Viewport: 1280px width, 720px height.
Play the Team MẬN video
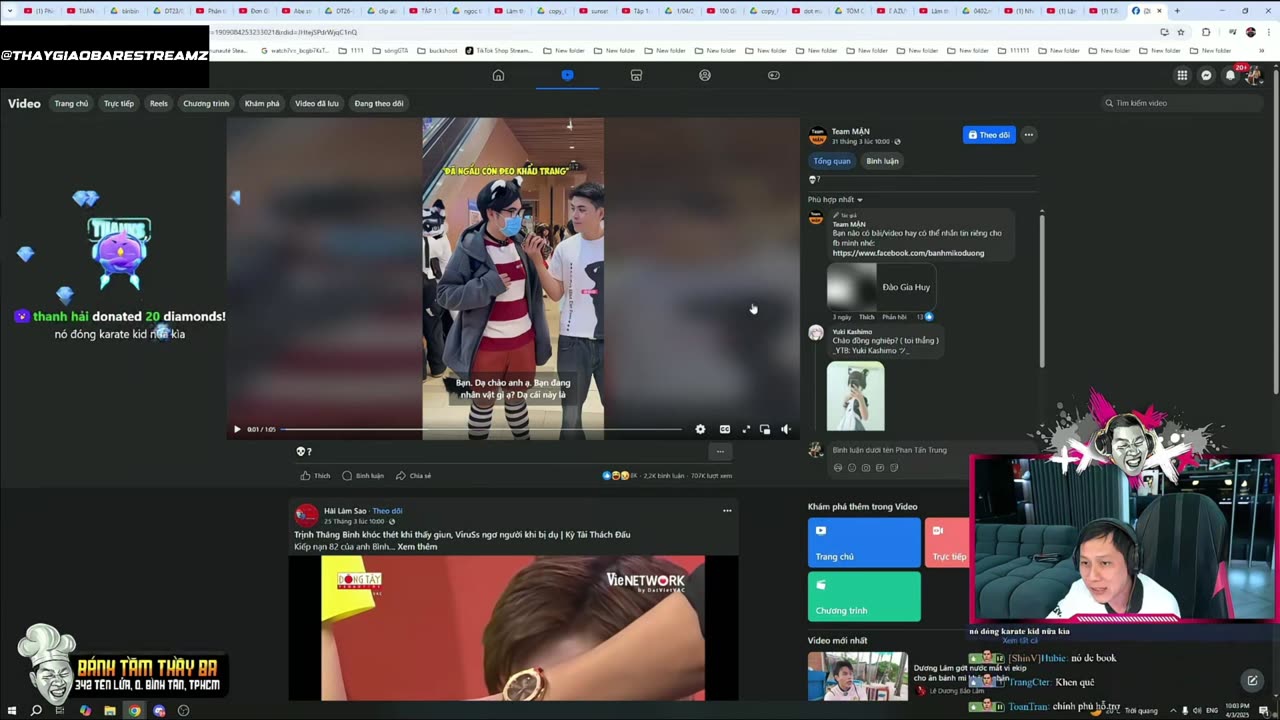pos(237,429)
